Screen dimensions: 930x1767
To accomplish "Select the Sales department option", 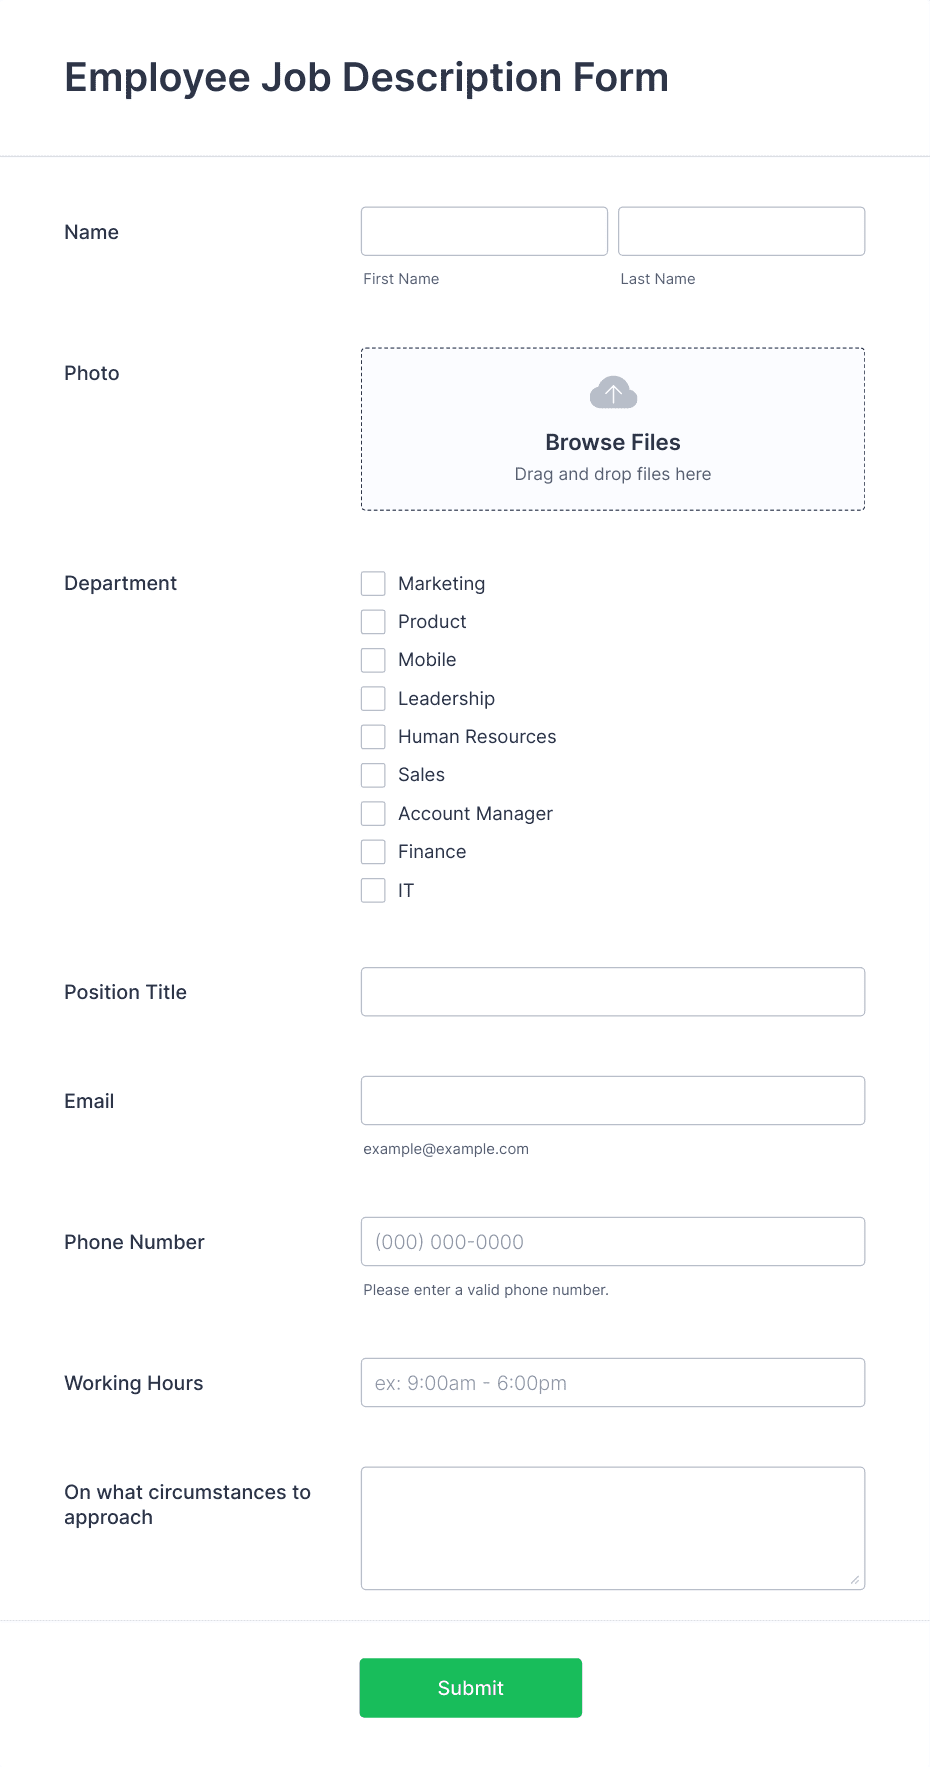I will pos(373,775).
